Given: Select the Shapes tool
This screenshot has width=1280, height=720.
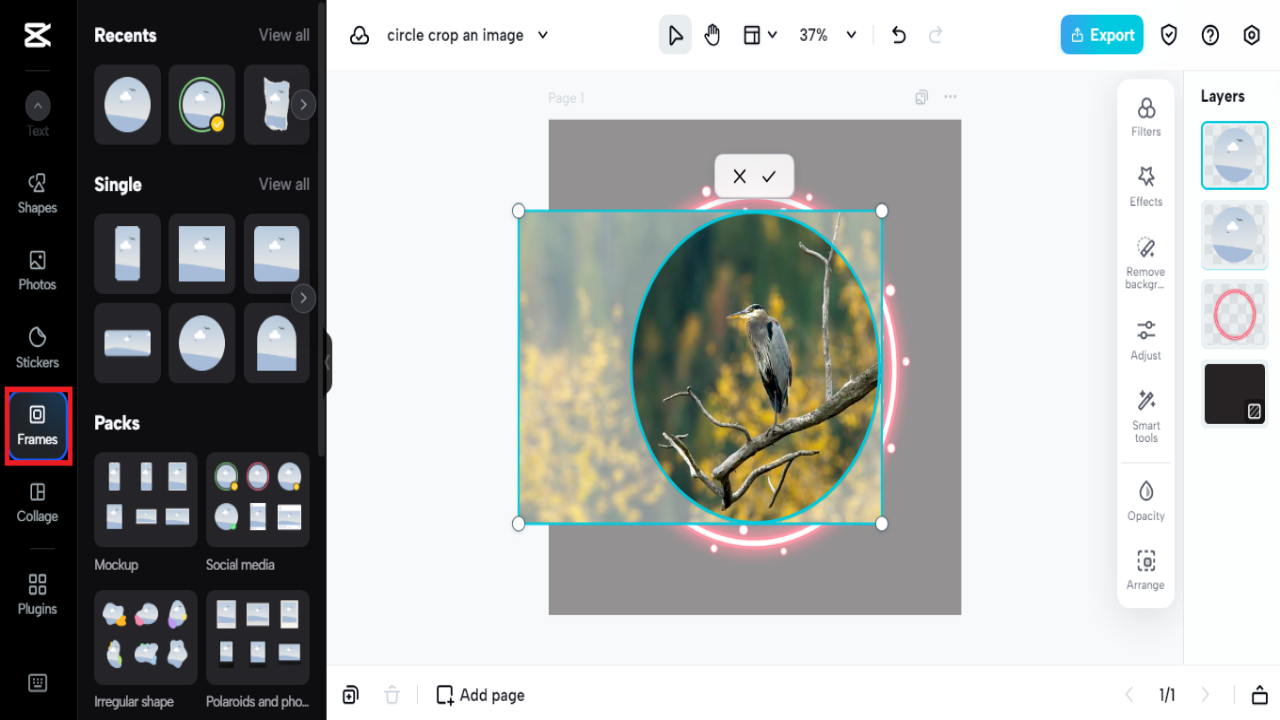Looking at the screenshot, I should coord(37,194).
